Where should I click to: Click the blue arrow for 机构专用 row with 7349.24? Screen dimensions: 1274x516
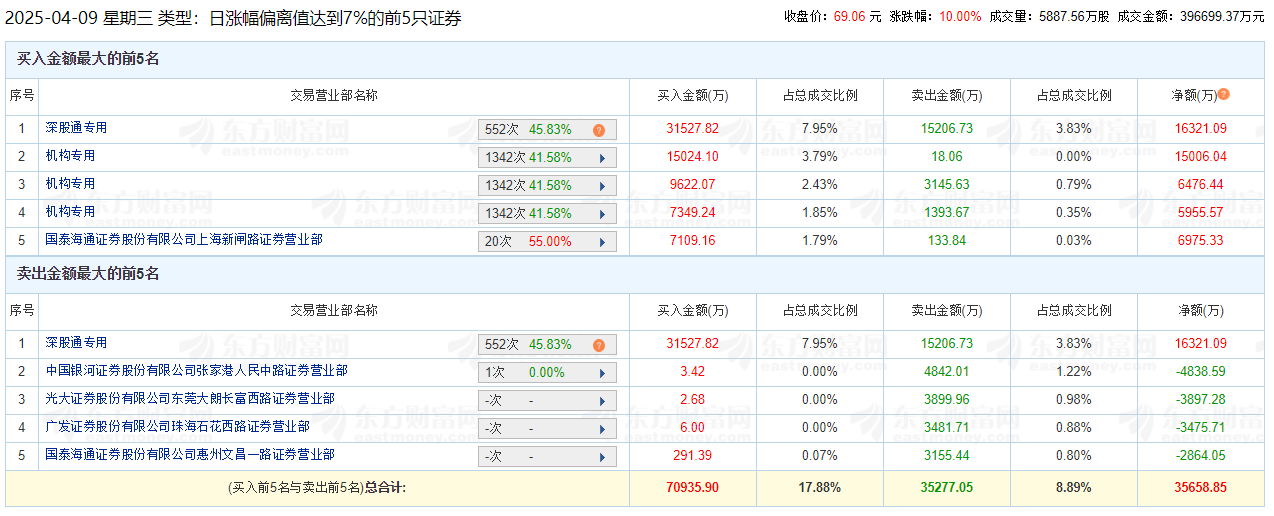(602, 214)
